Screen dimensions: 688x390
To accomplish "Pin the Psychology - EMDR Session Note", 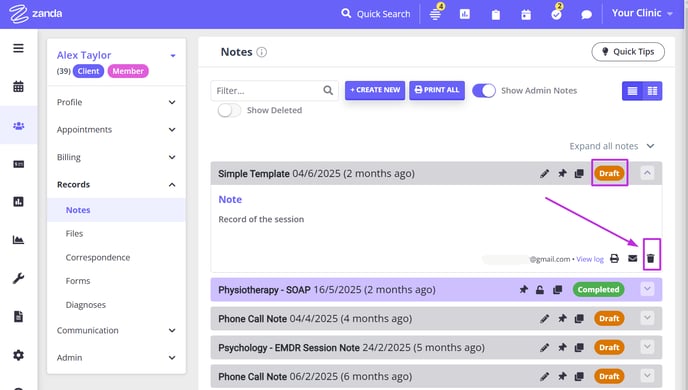I will tap(562, 347).
